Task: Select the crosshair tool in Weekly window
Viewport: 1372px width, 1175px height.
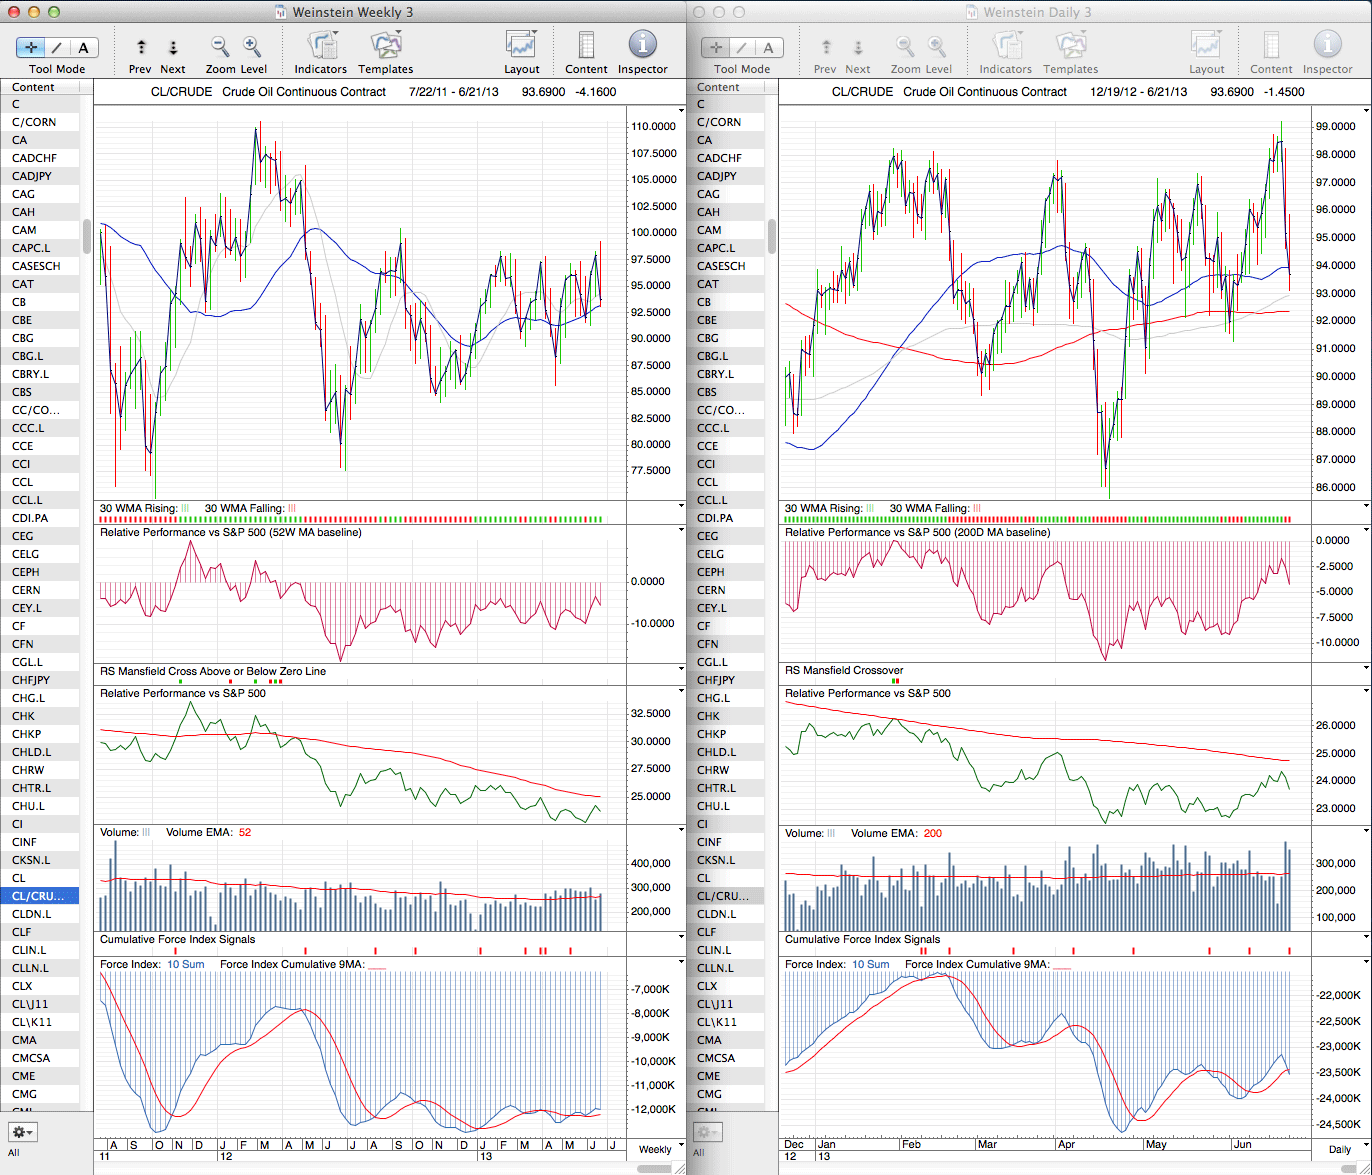Action: click(30, 47)
